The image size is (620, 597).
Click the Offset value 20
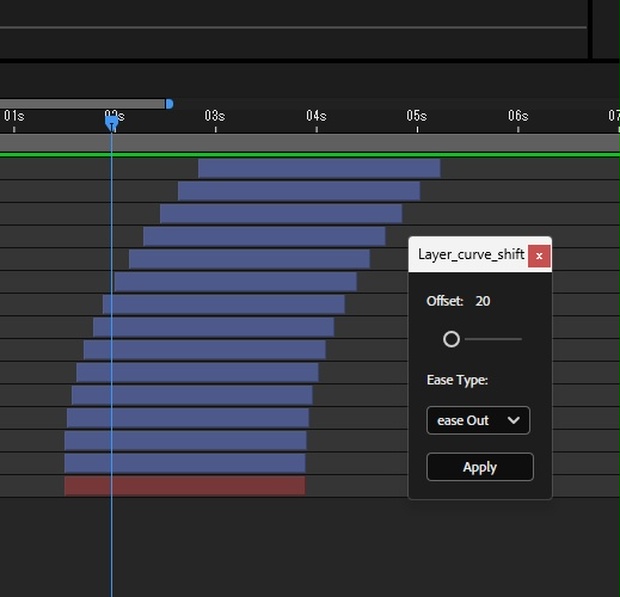483,301
